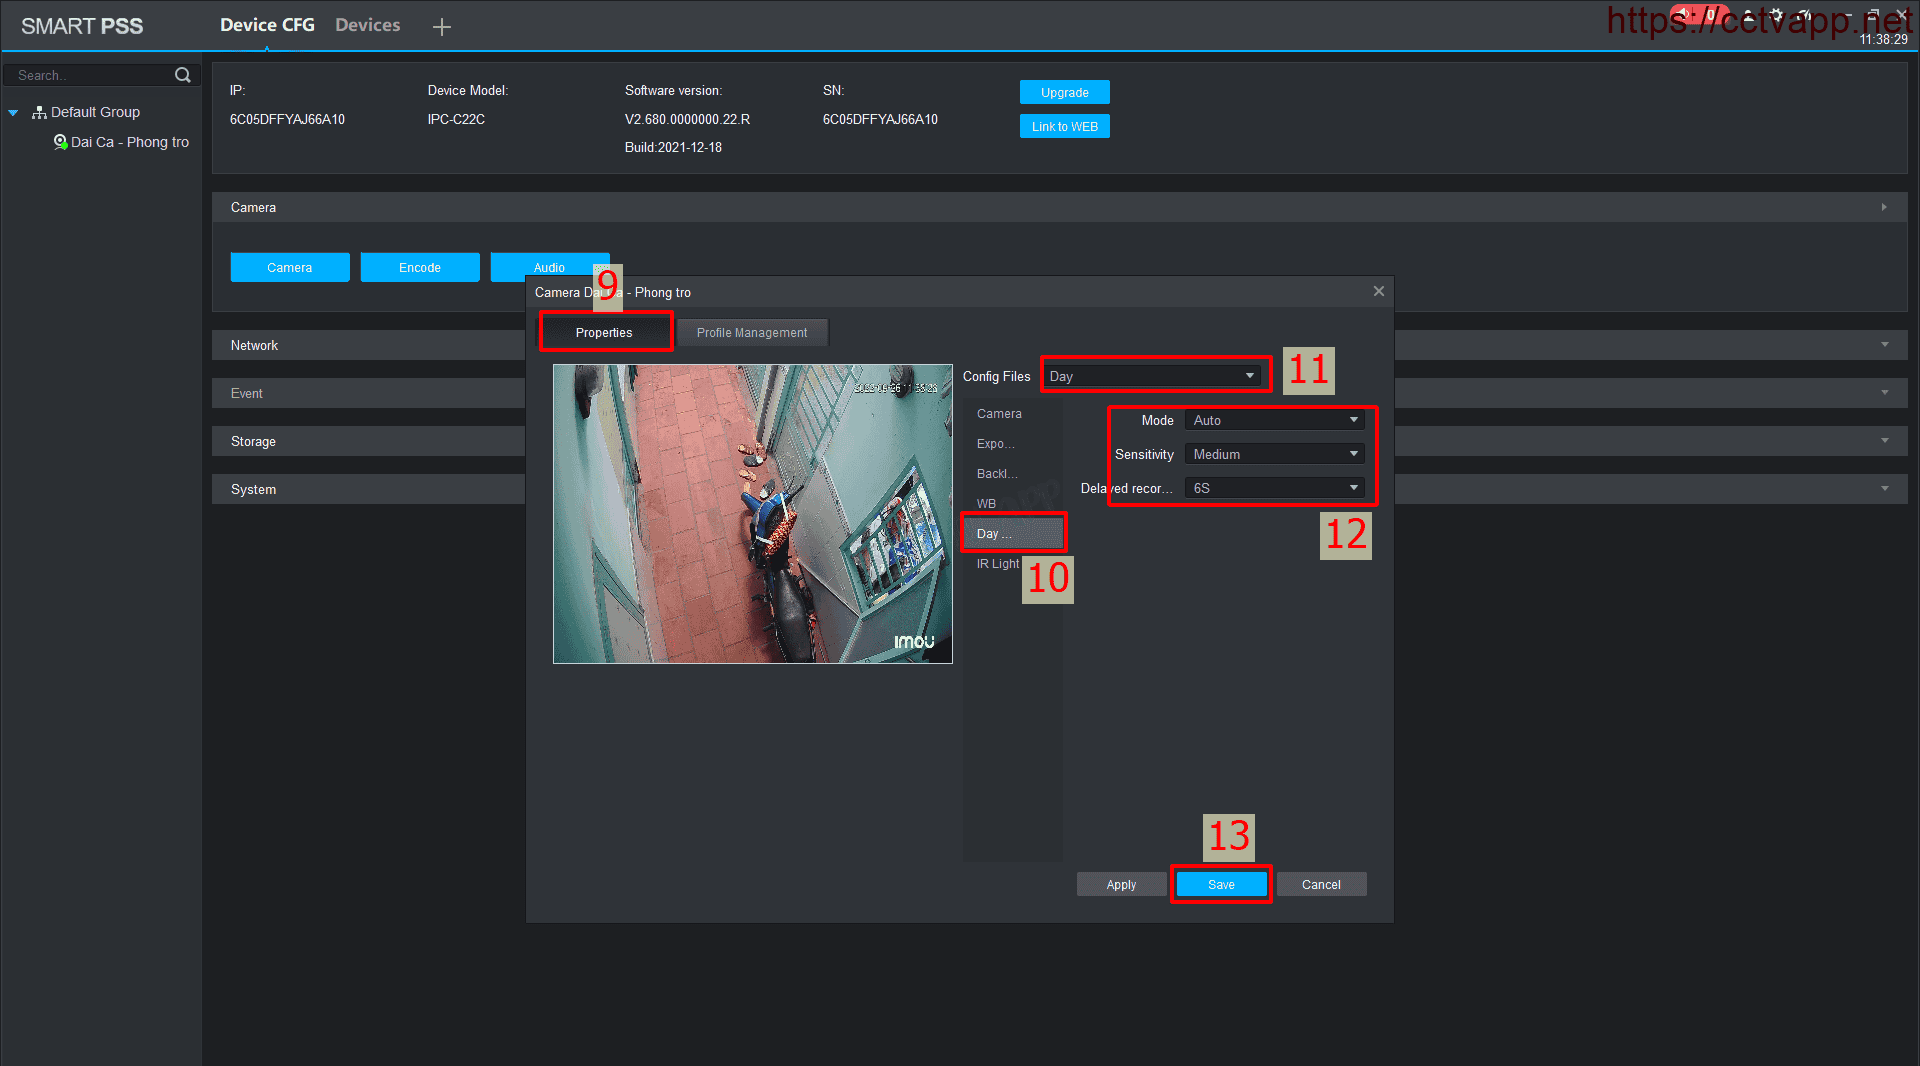
Task: Click the camera preview image
Action: click(x=752, y=514)
